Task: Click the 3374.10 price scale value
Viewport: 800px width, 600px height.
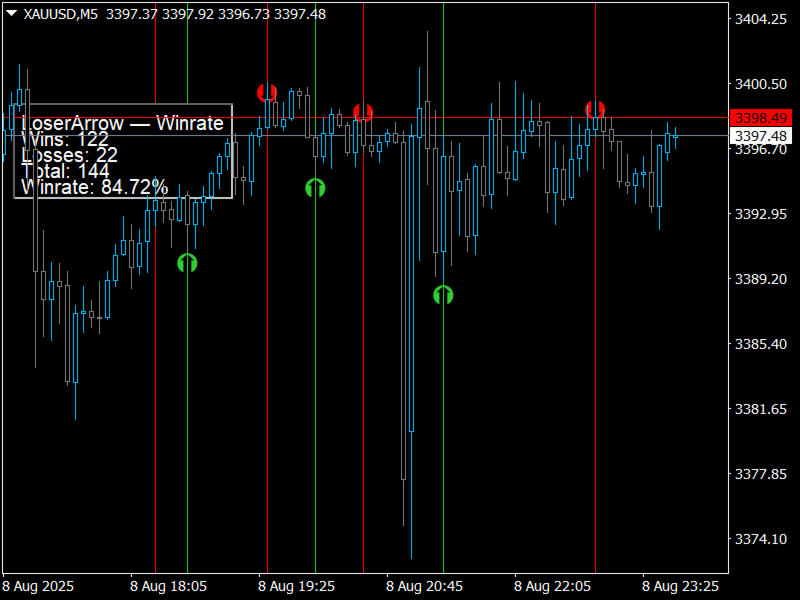Action: pyautogui.click(x=760, y=539)
